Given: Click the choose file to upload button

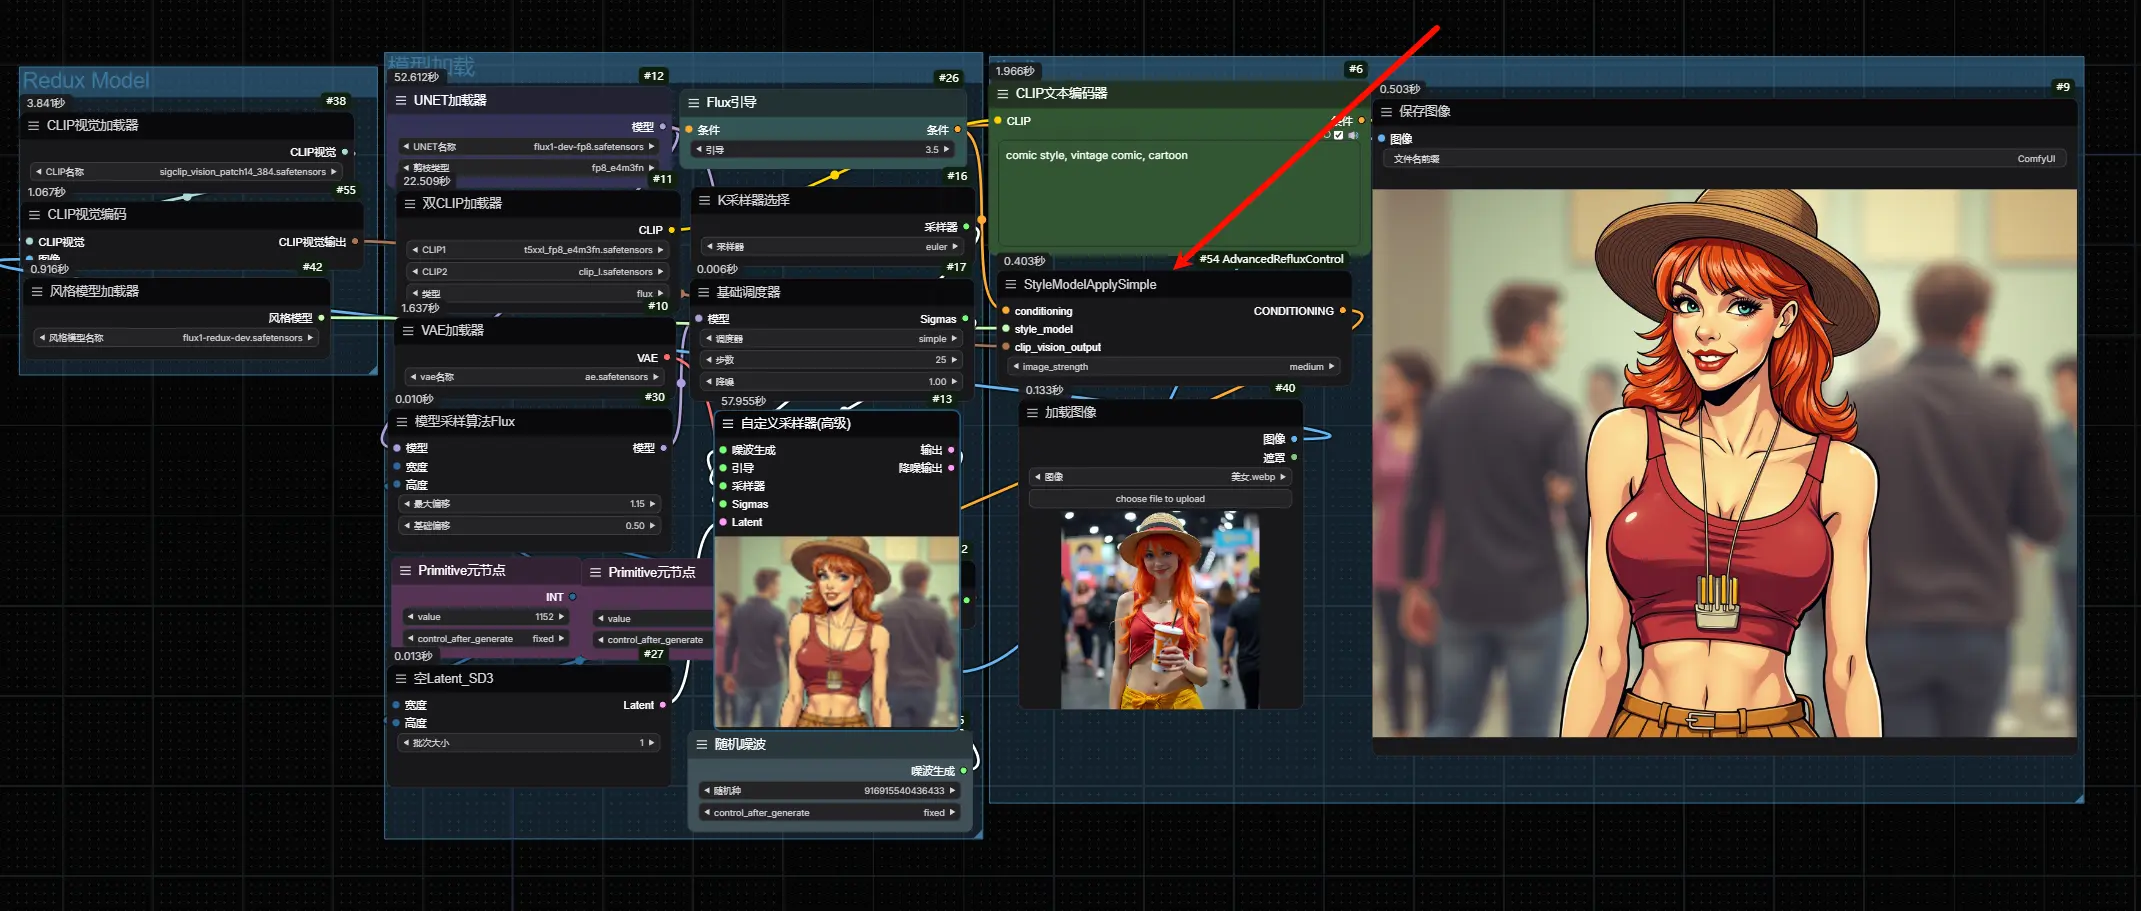Looking at the screenshot, I should click(x=1160, y=499).
